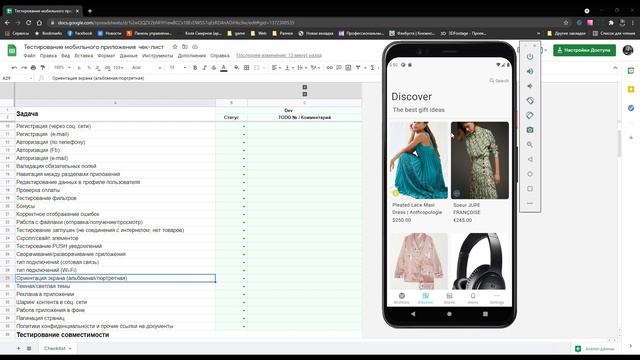This screenshot has width=640, height=360.
Task: Click emulator volume down icon
Action: coord(530,86)
